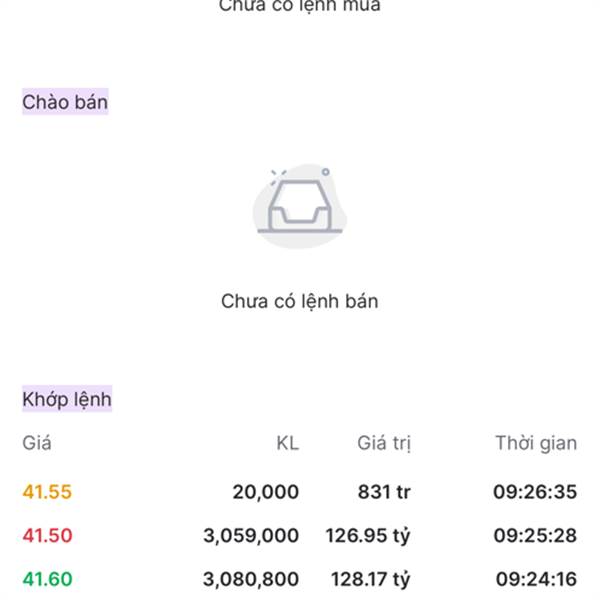Tap the 09:26:35 timestamp
This screenshot has width=600, height=600.
coord(535,492)
